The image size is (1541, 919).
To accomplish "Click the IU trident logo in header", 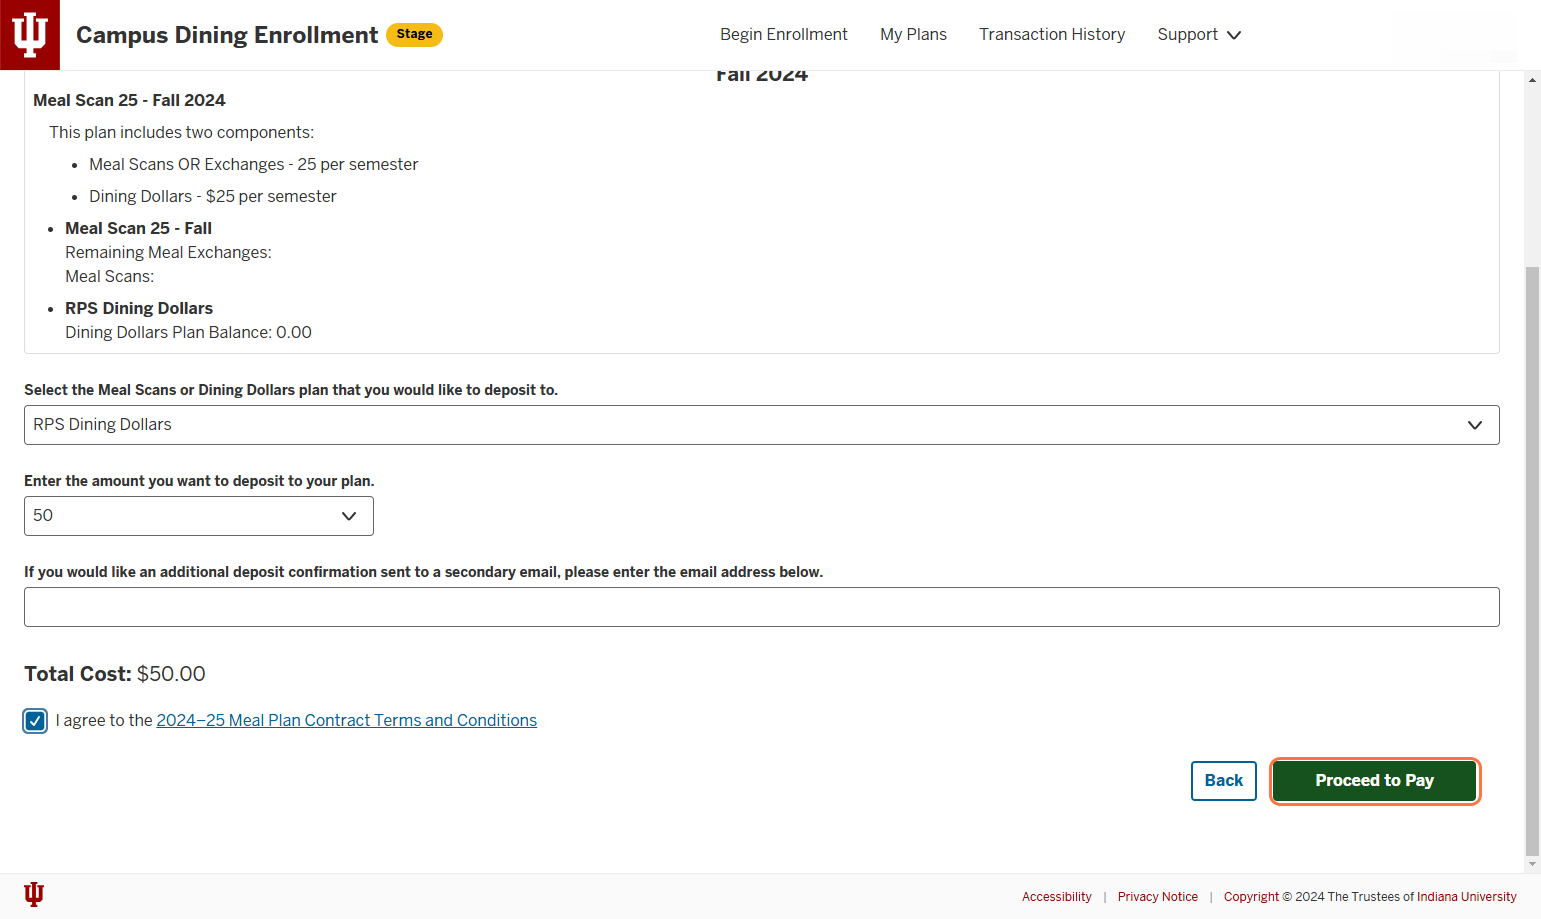I will 30,35.
